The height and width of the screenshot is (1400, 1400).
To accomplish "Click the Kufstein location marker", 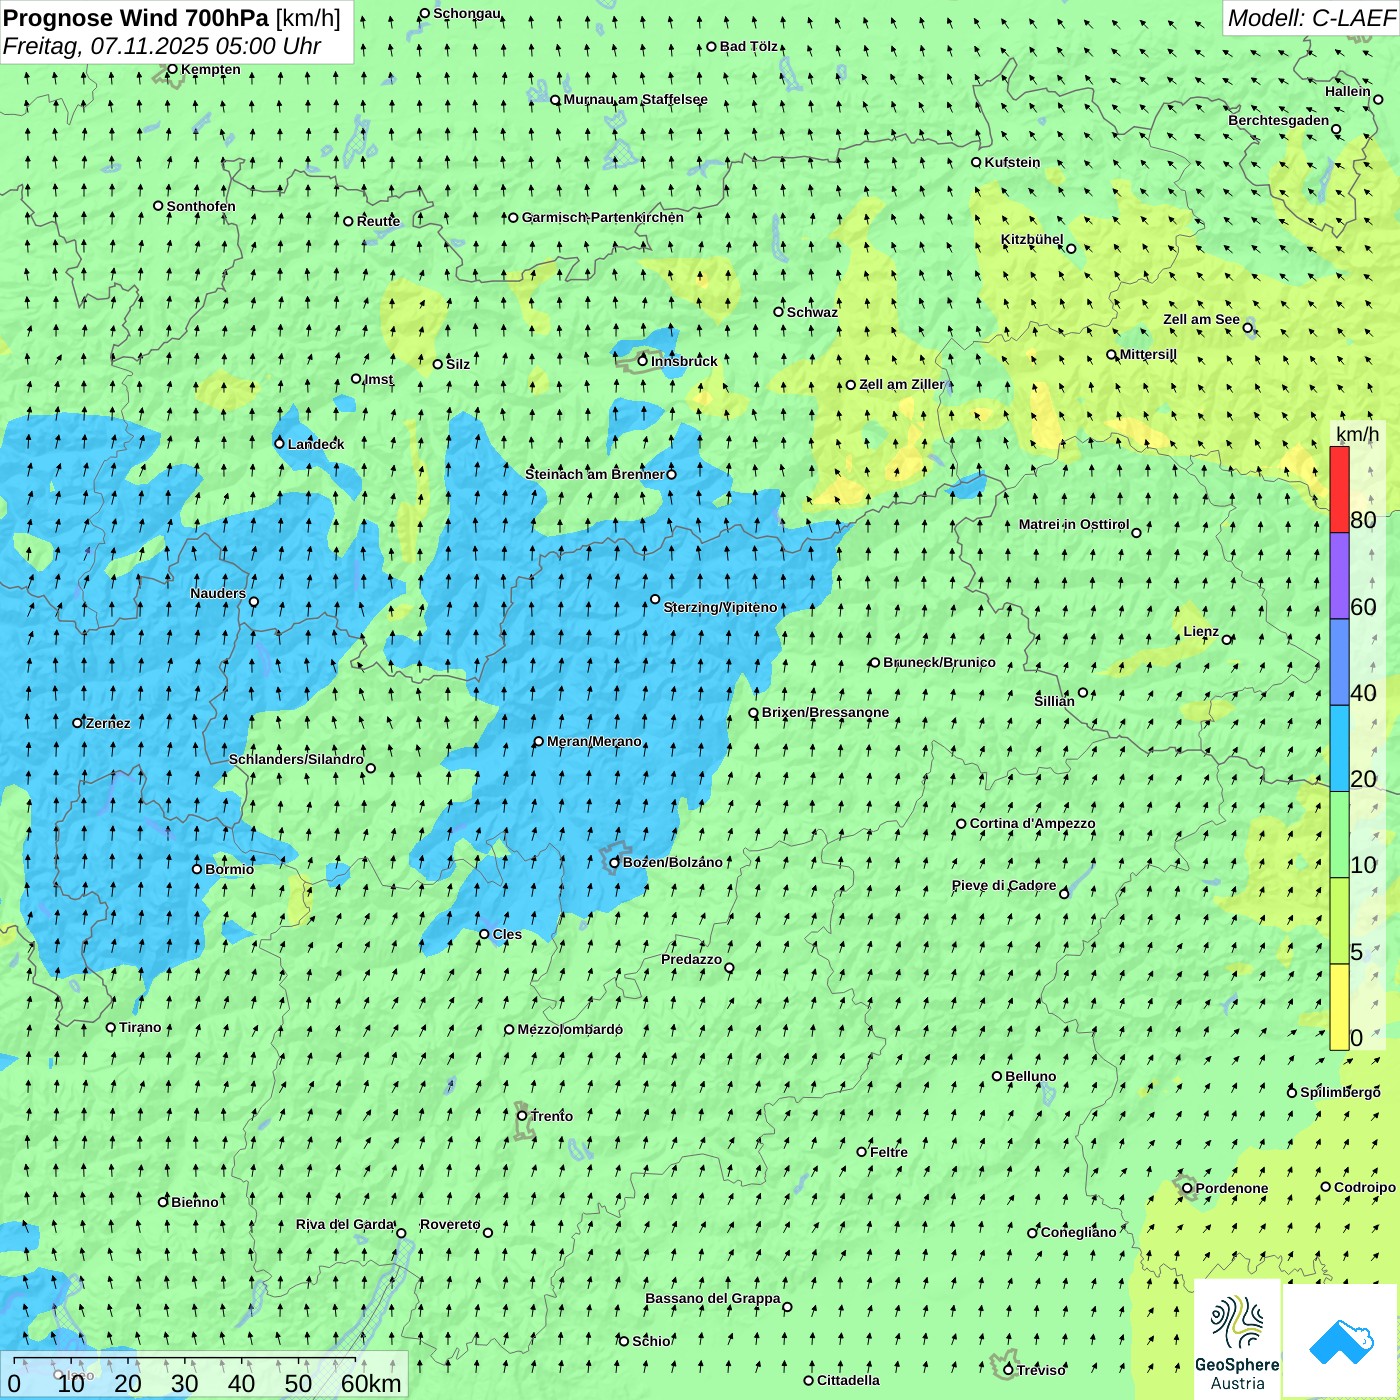I will (977, 162).
